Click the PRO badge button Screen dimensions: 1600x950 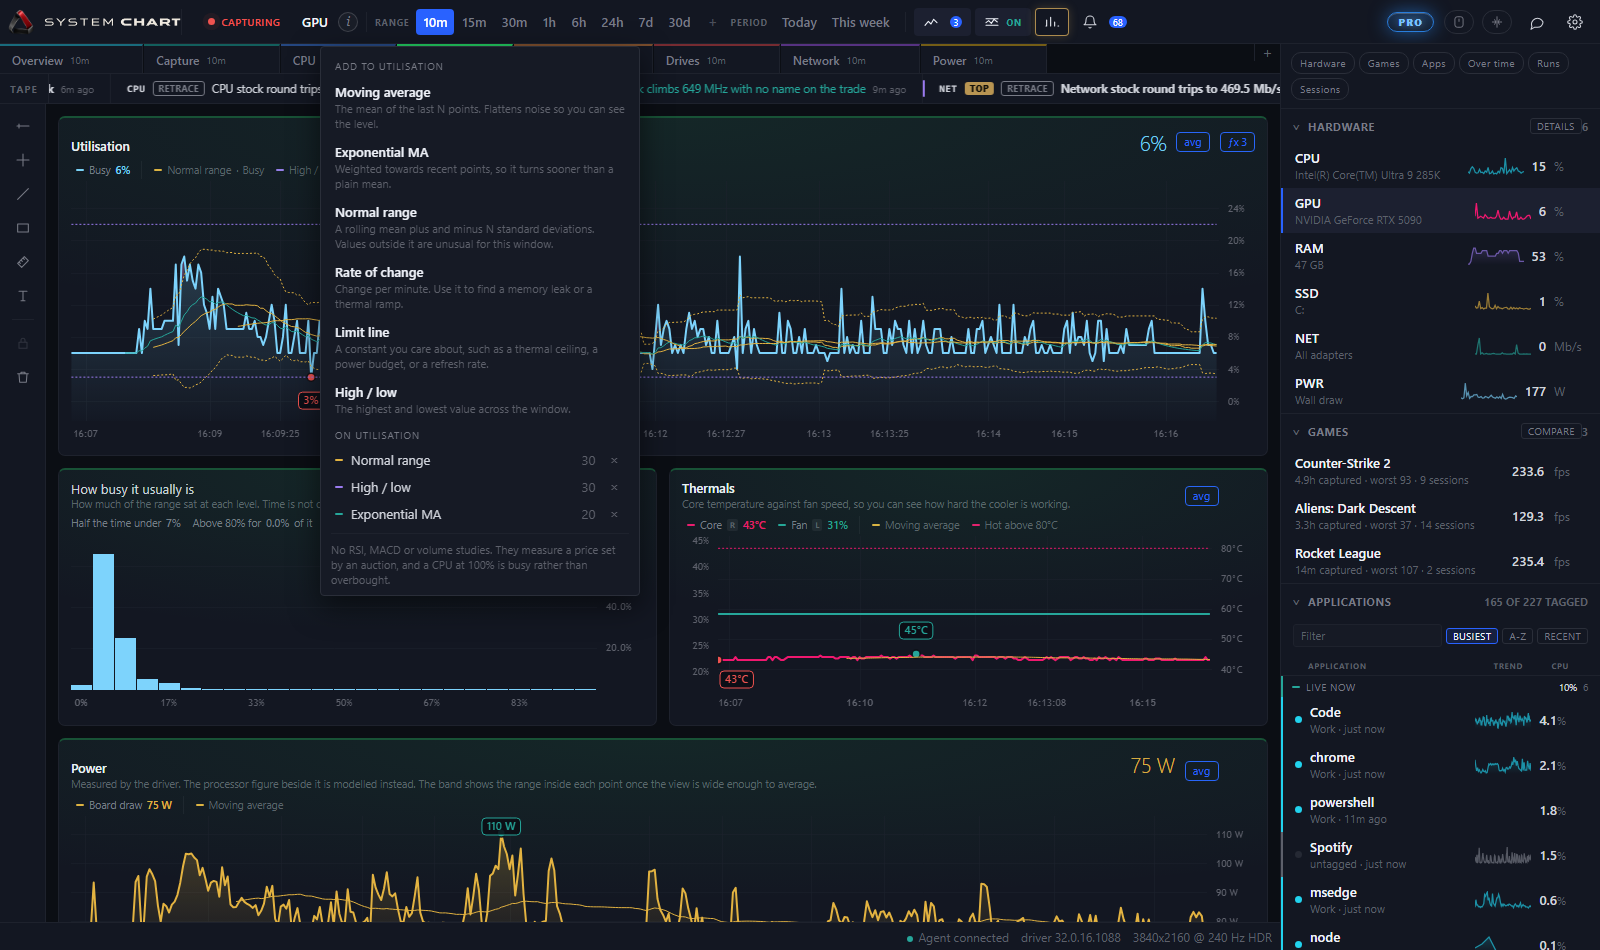[x=1410, y=22]
